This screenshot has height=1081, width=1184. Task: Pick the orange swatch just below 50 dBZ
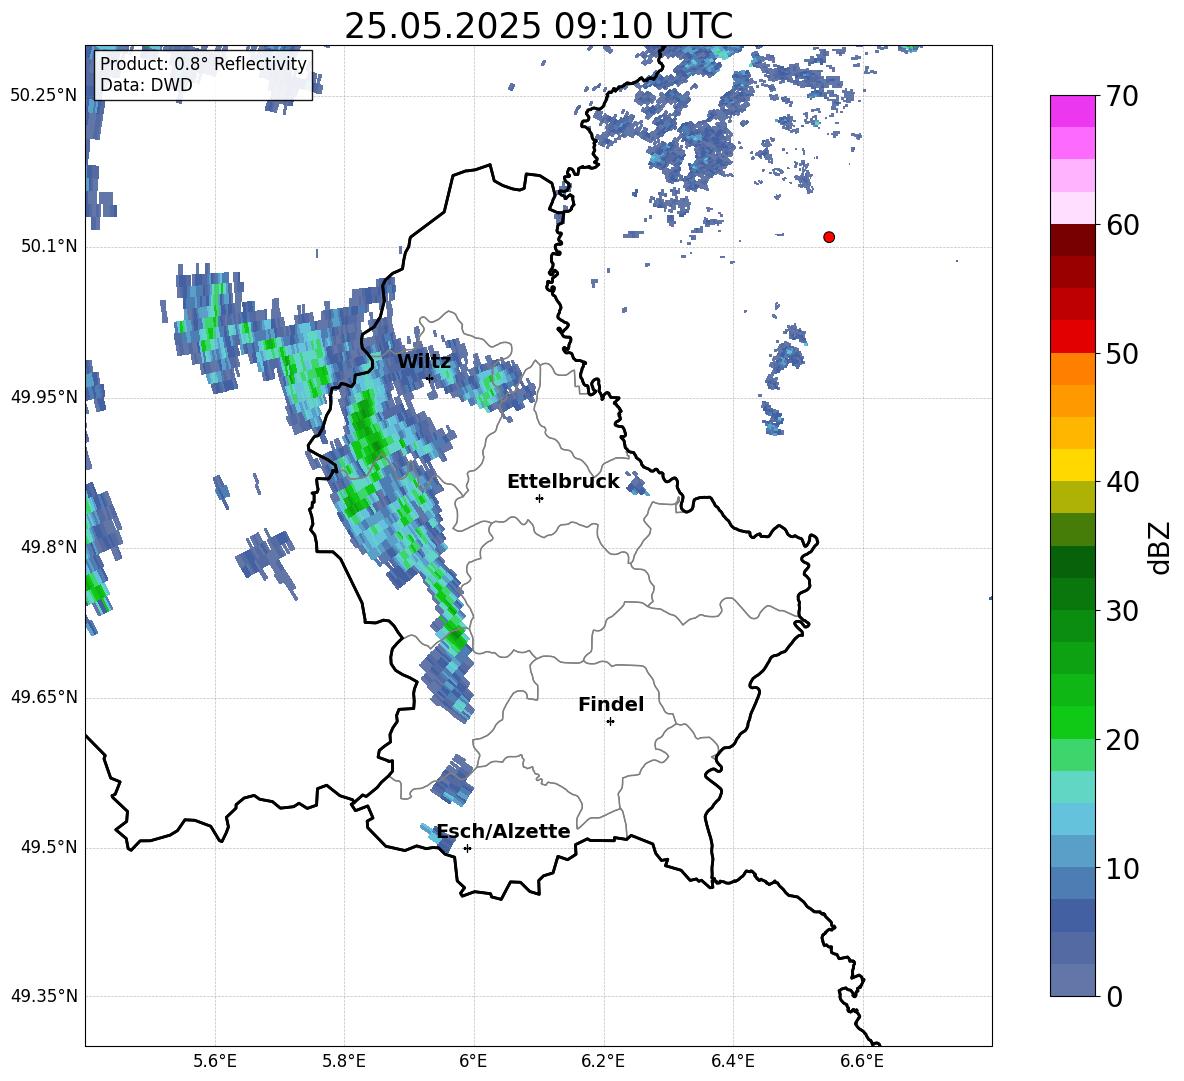coord(1073,368)
